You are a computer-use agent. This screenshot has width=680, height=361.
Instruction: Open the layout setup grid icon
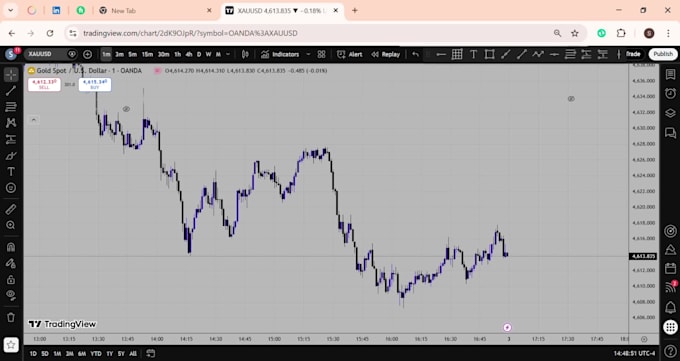pyautogui.click(x=321, y=54)
